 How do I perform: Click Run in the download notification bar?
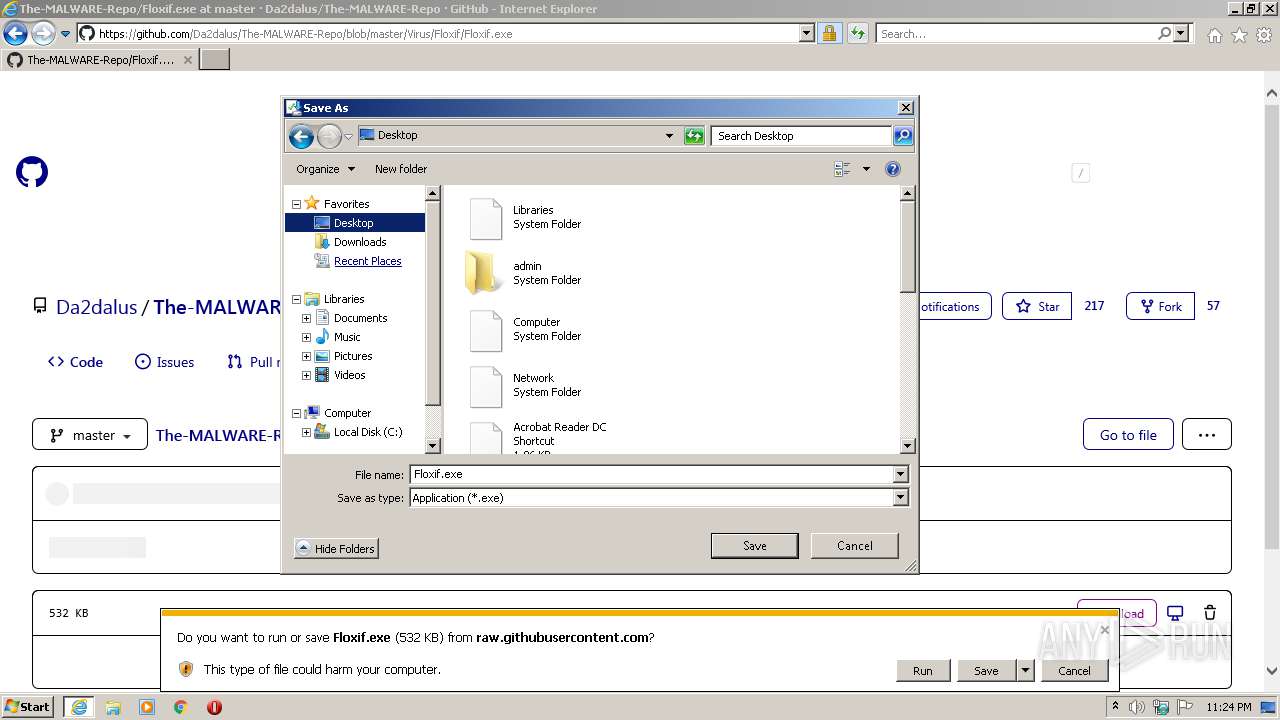923,671
